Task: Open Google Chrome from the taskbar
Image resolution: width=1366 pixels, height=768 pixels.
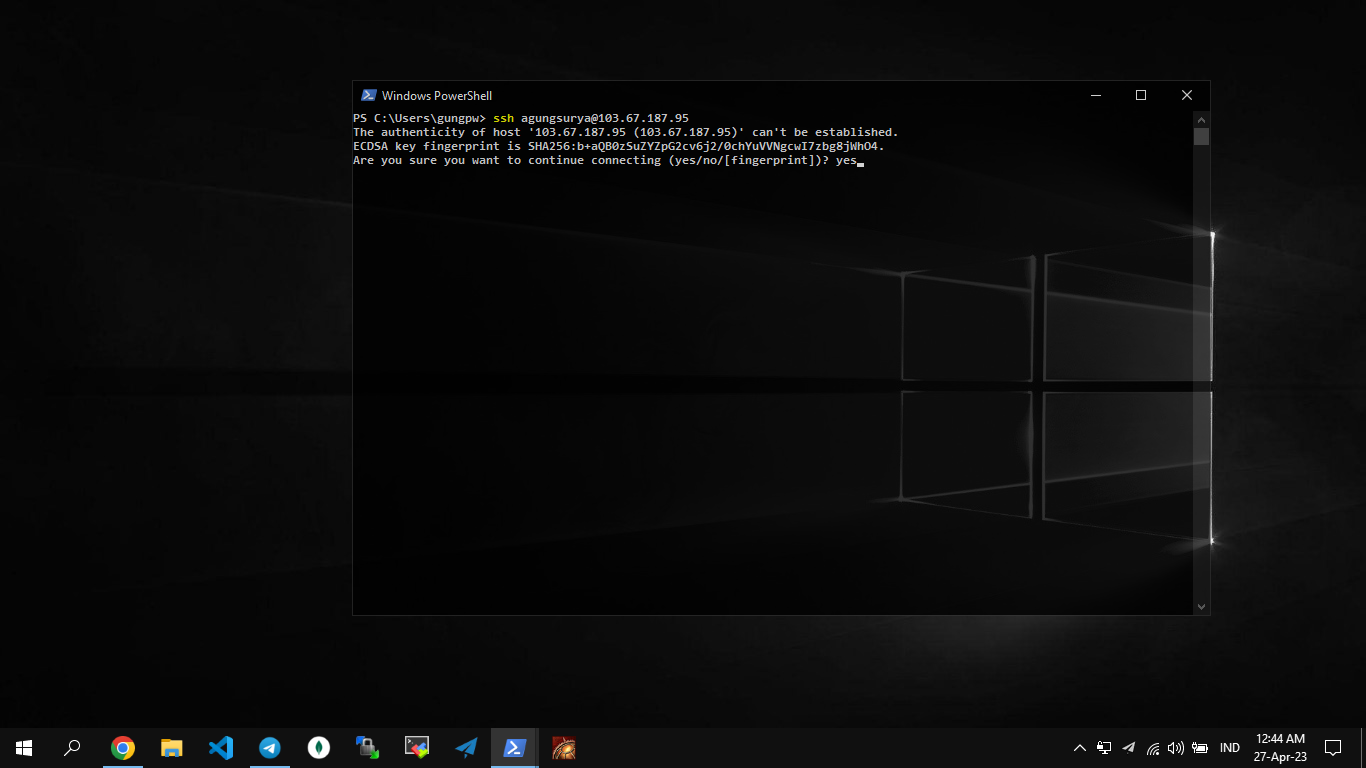Action: point(123,747)
